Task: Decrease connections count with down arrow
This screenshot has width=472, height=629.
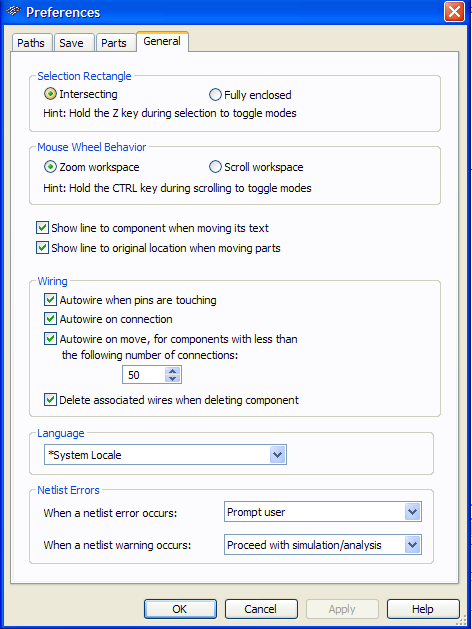Action: tap(173, 379)
